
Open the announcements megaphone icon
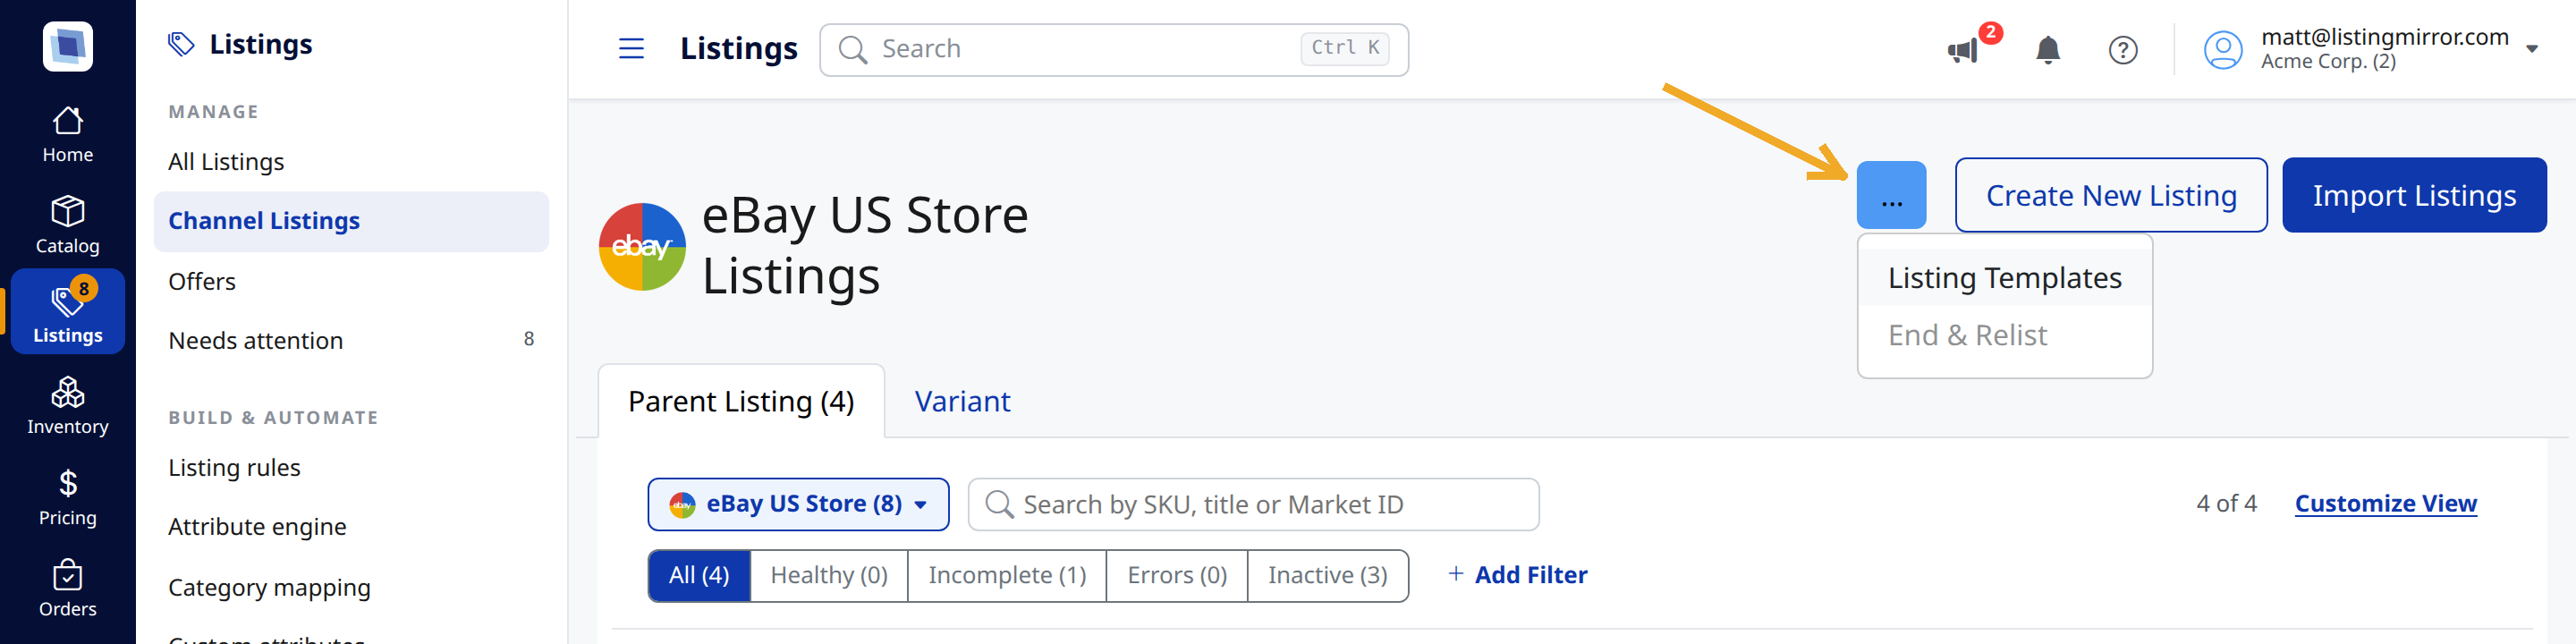coord(1963,49)
